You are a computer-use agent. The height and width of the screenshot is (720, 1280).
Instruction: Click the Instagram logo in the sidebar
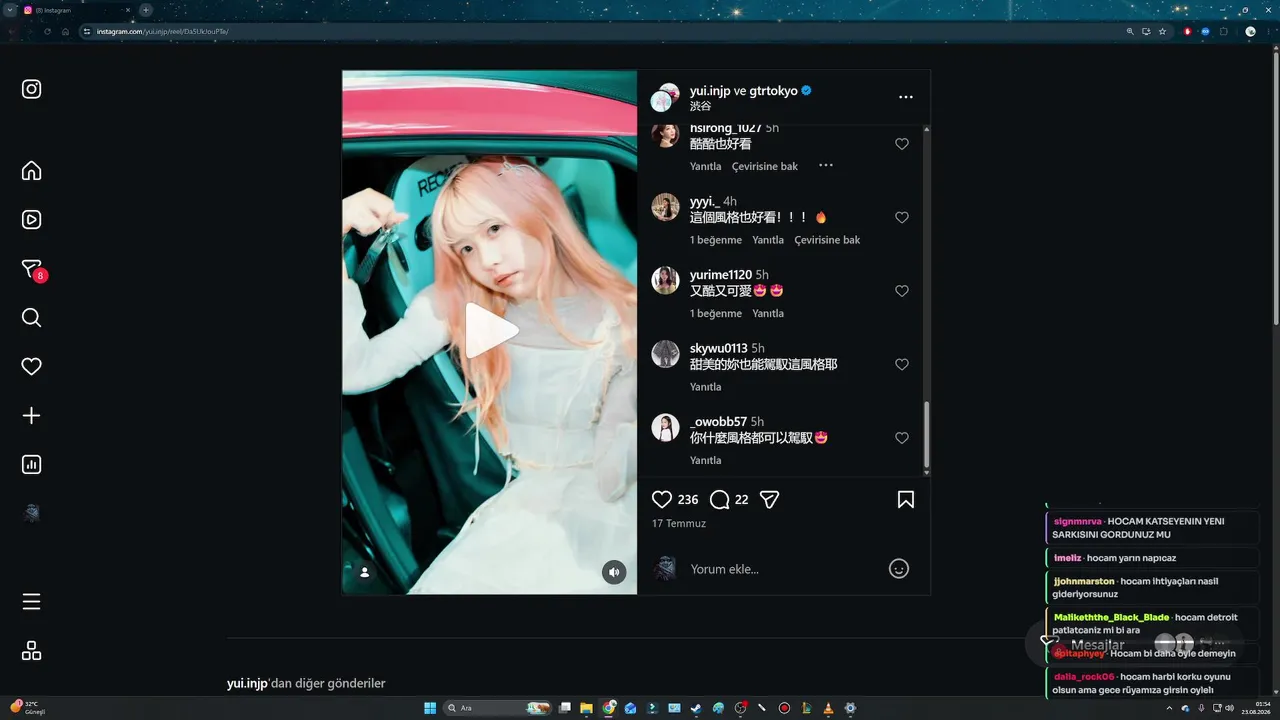click(x=32, y=89)
